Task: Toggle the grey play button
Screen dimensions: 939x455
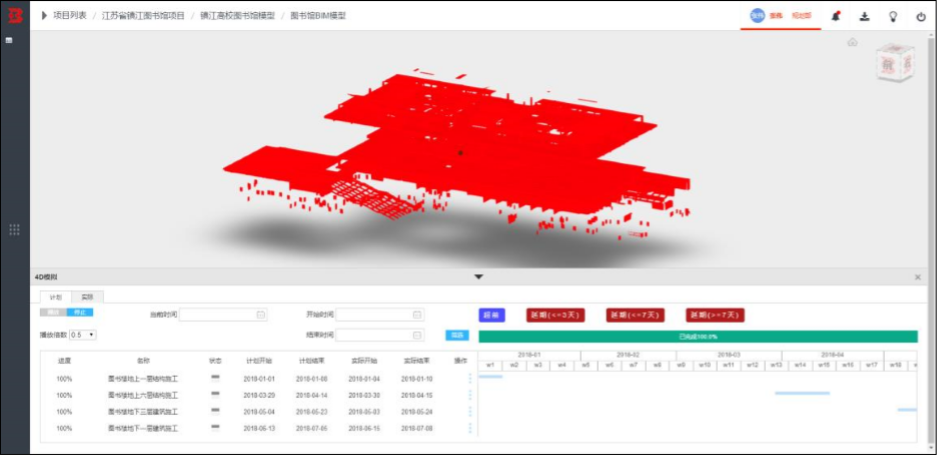Action: [53, 313]
